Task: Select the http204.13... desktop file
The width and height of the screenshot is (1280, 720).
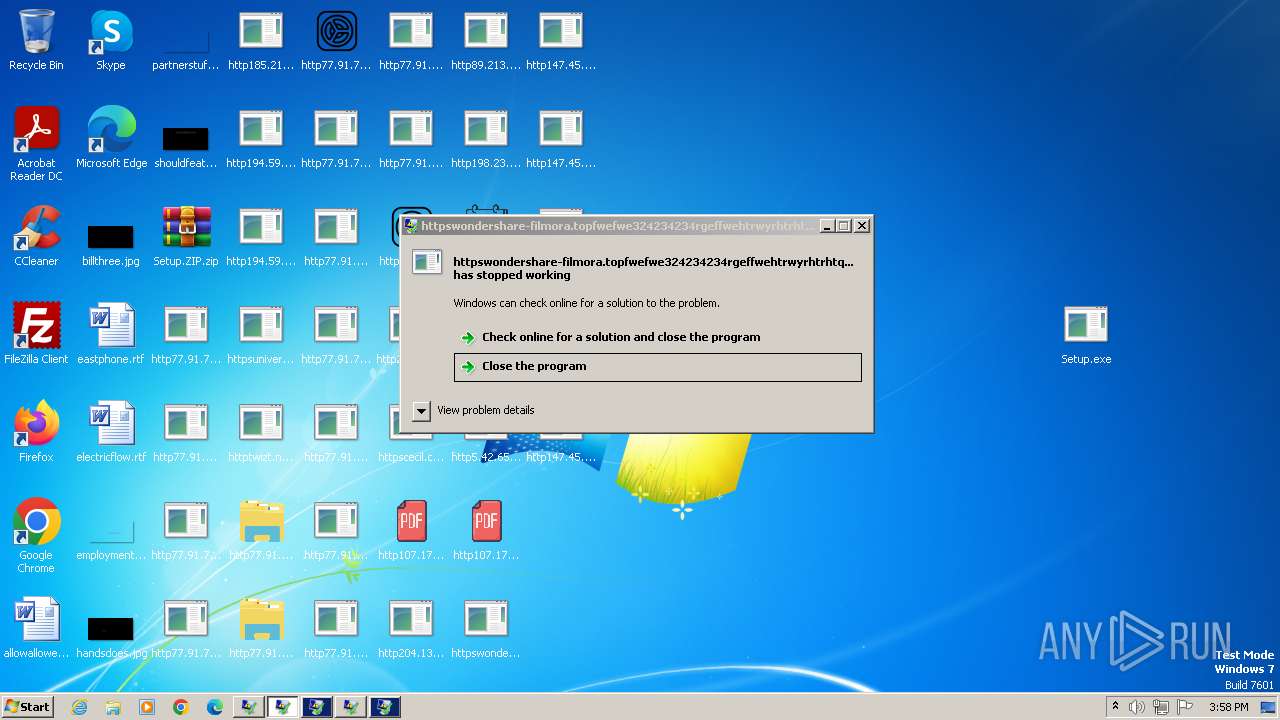Action: point(411,629)
